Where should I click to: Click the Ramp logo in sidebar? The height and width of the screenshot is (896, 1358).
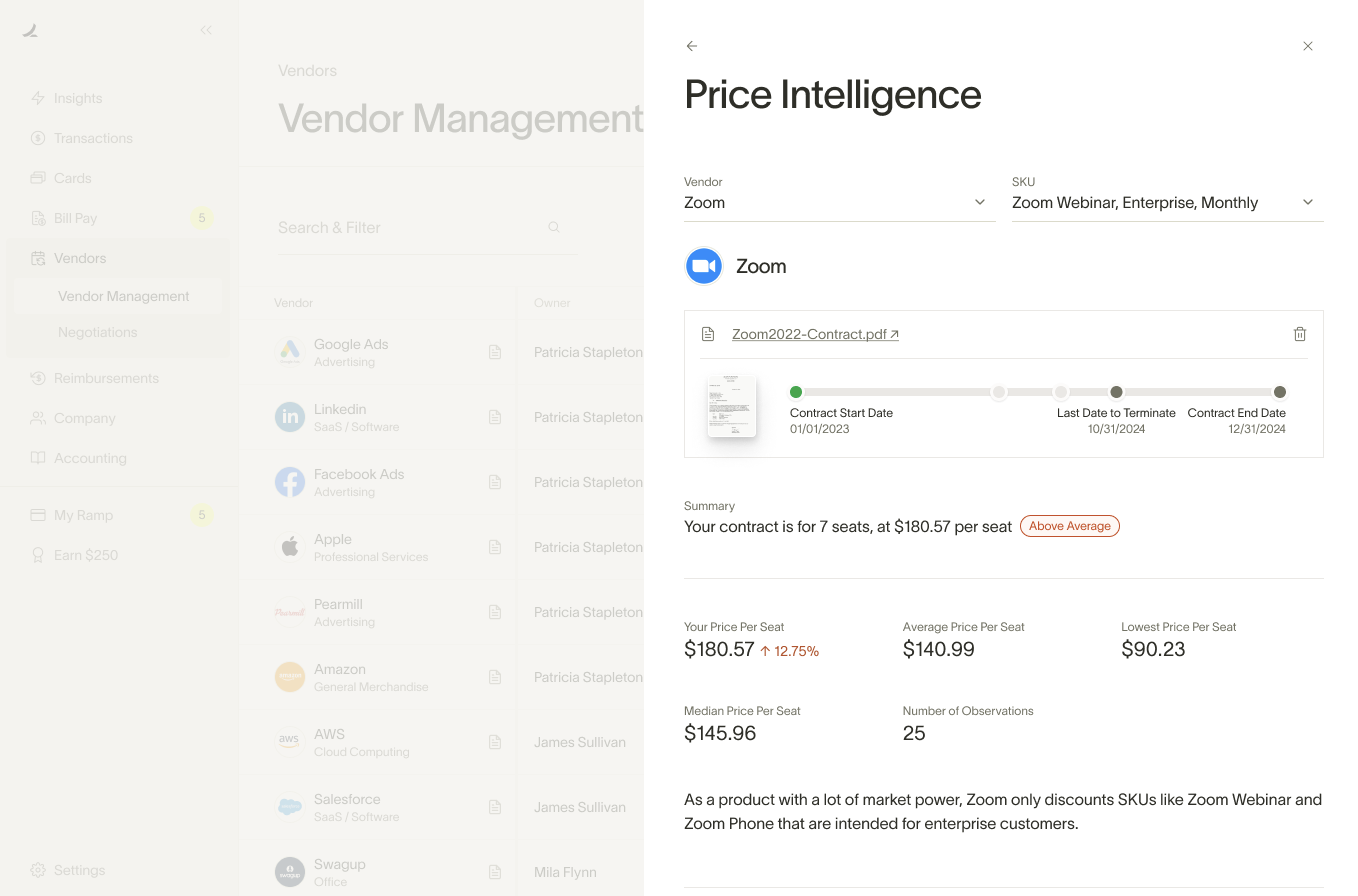pos(30,30)
